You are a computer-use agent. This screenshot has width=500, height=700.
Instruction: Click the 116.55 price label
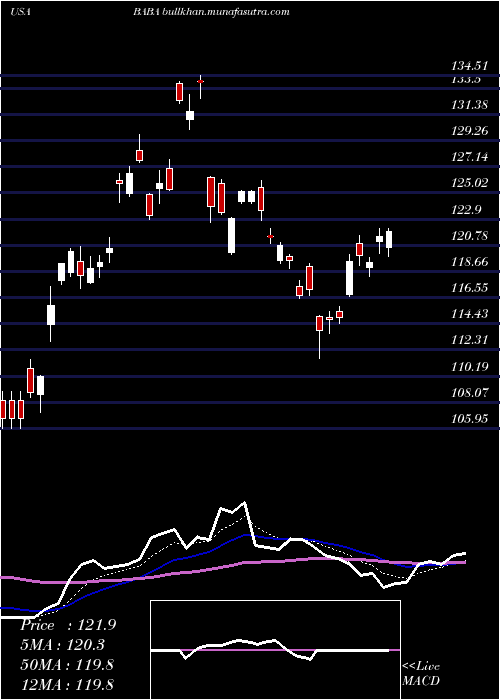pyautogui.click(x=469, y=288)
